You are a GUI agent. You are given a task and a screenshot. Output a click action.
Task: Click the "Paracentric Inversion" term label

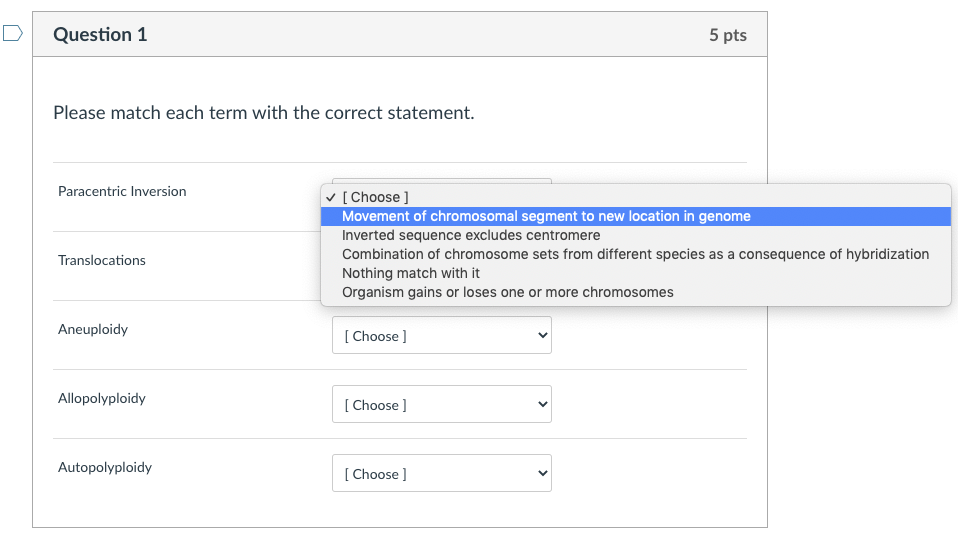coord(122,191)
